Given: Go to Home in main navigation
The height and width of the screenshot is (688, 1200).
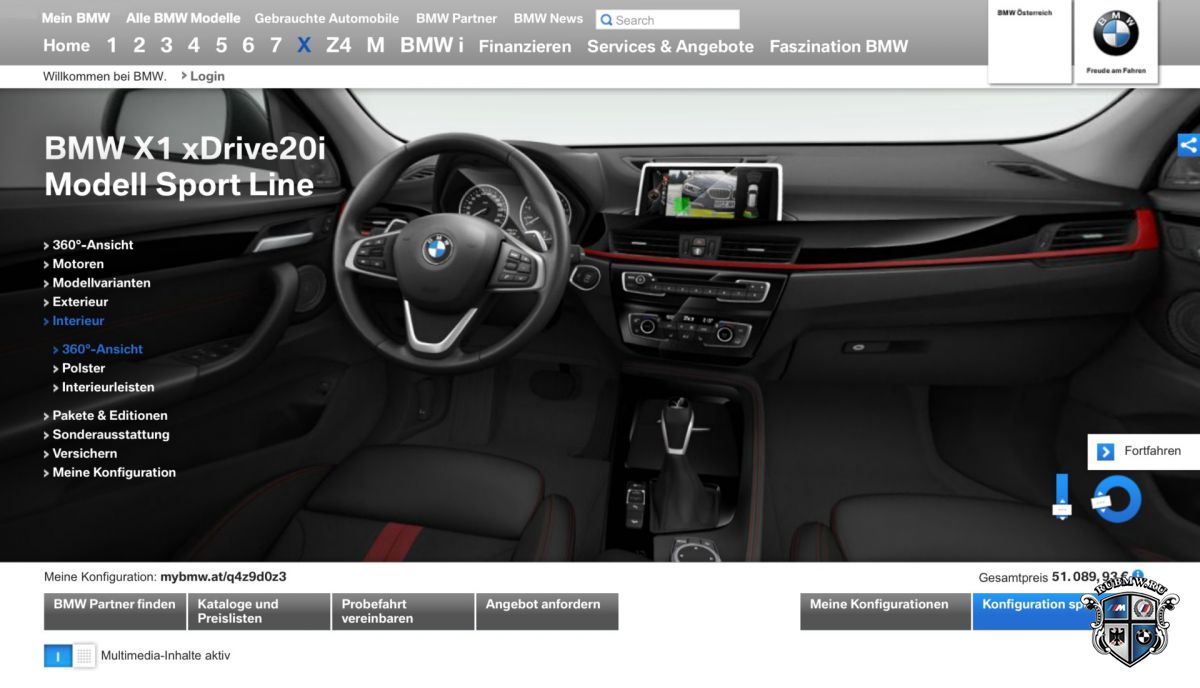Looking at the screenshot, I should 66,46.
